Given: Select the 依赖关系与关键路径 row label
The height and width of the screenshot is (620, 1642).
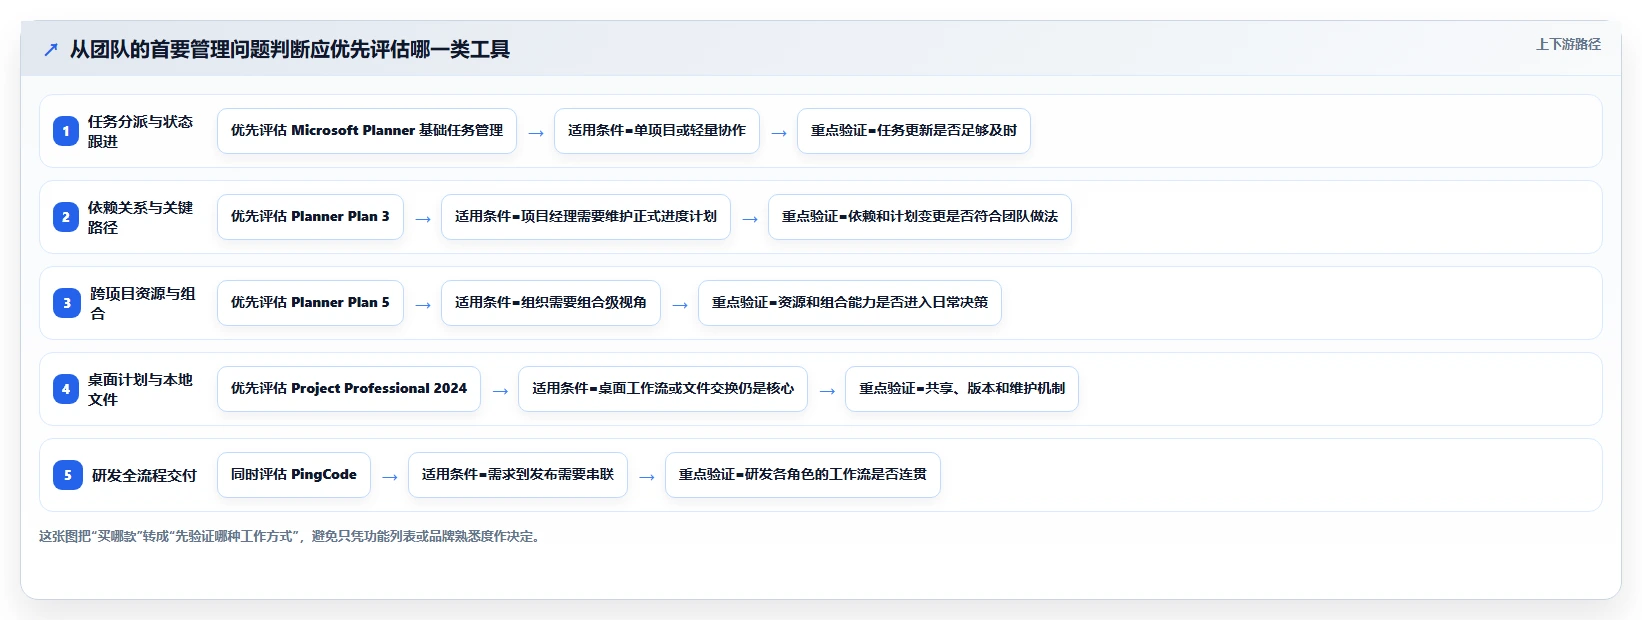Looking at the screenshot, I should 140,217.
